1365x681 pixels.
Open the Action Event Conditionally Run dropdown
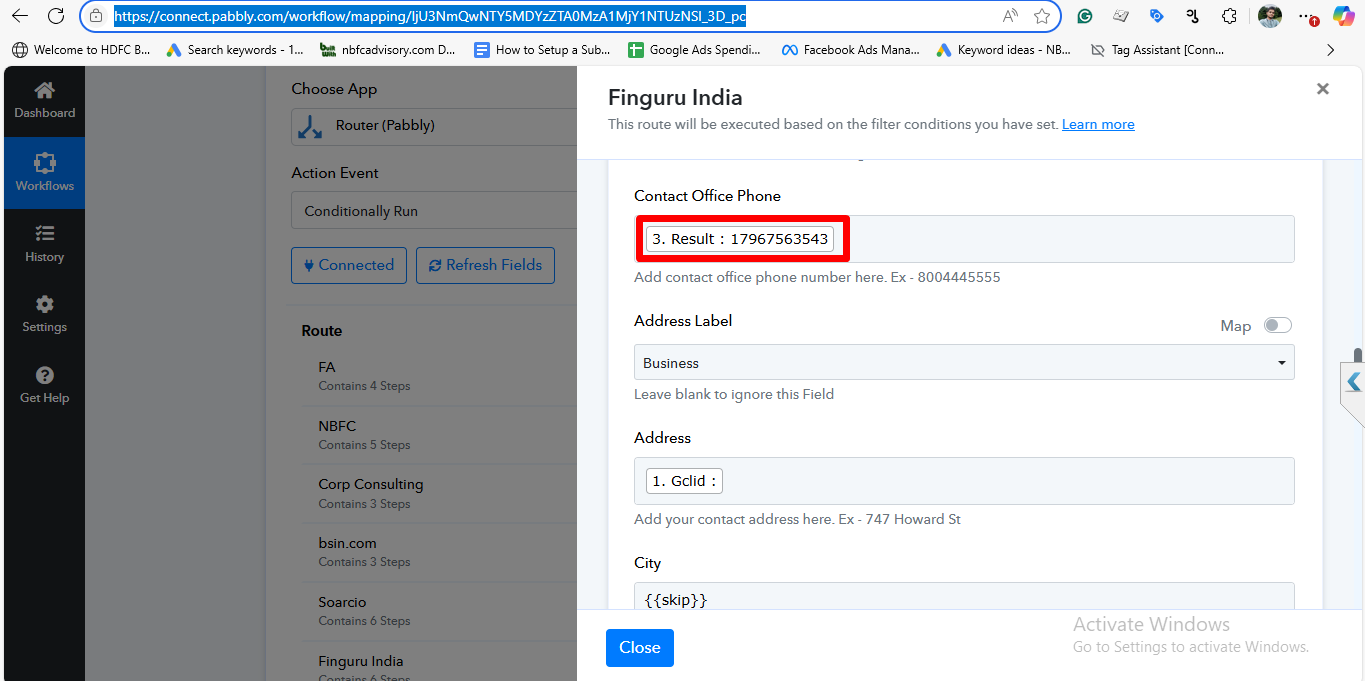click(434, 211)
